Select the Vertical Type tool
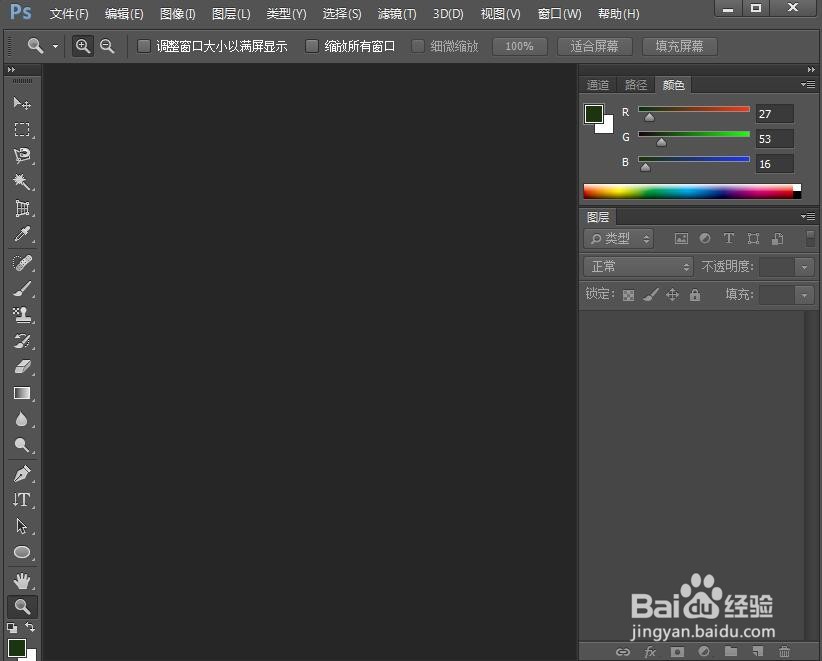 (21, 500)
